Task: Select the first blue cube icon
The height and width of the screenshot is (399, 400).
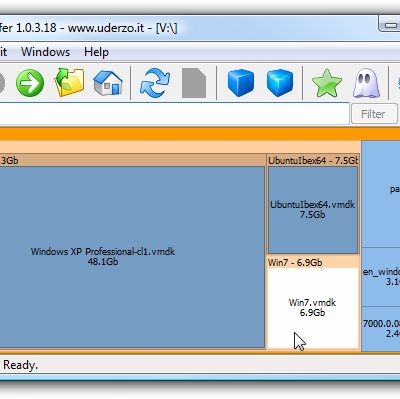Action: tap(241, 83)
